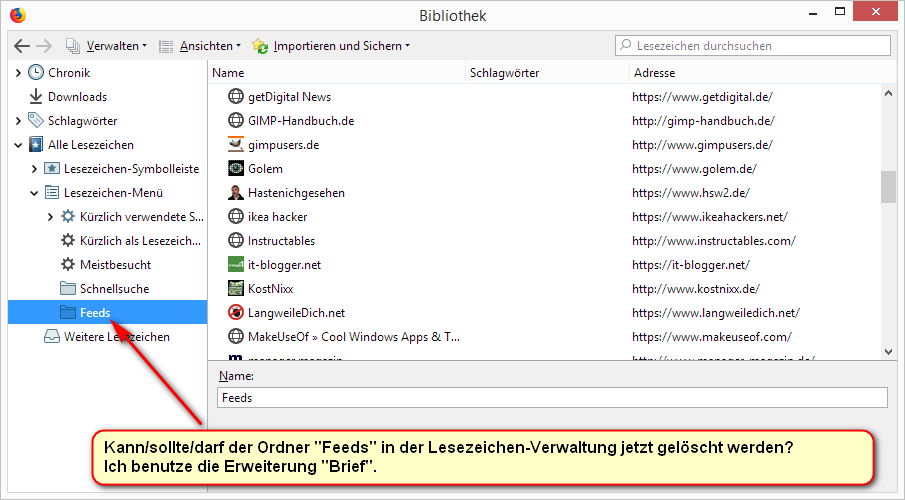
Task: Expand the Chronik tree node
Action: tap(18, 73)
